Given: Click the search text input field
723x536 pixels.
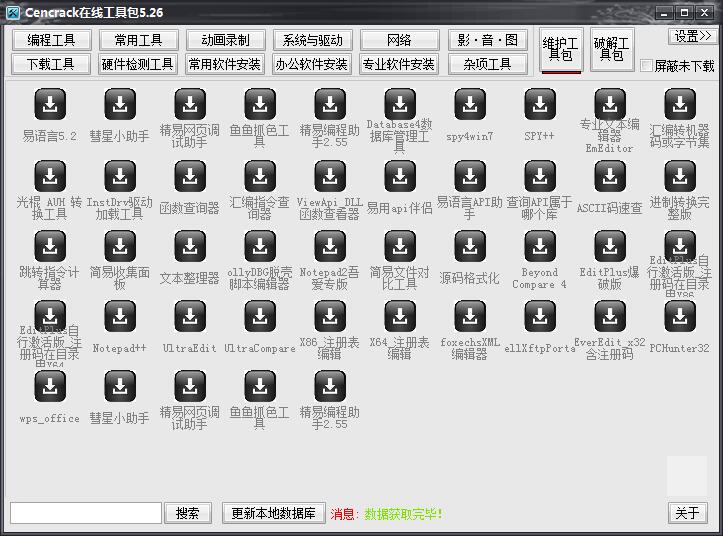Looking at the screenshot, I should (85, 513).
